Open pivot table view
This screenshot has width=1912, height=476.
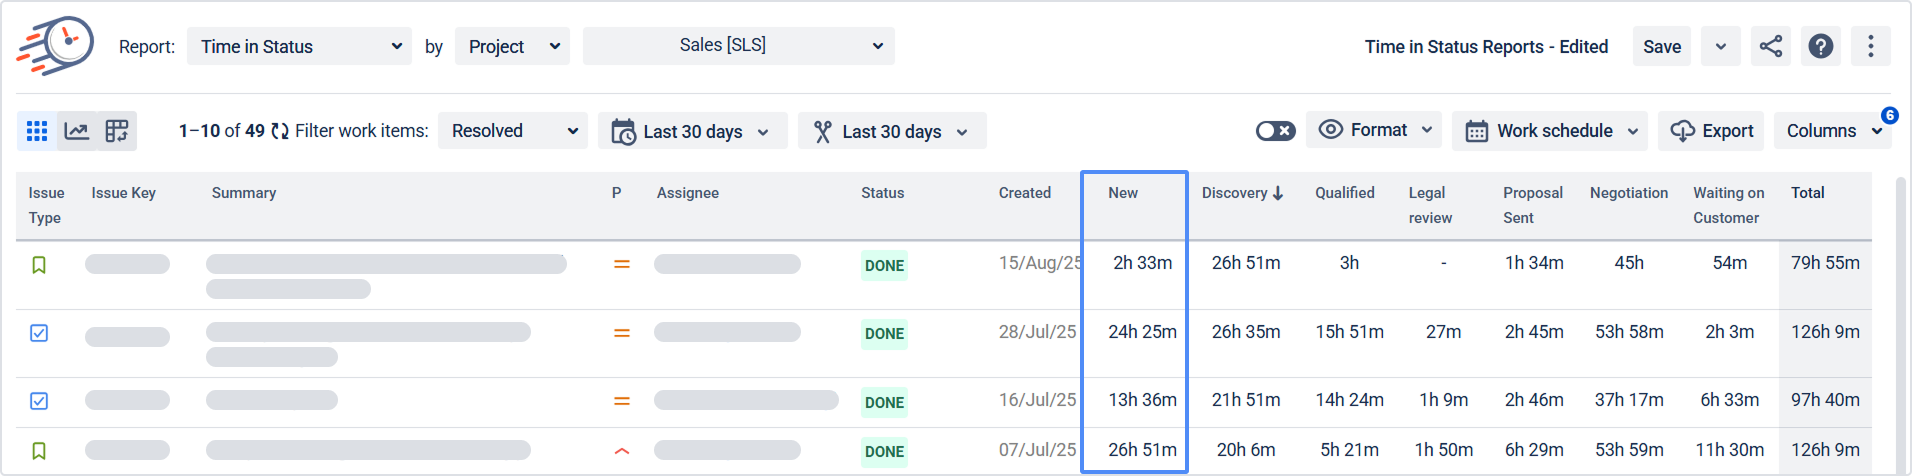tap(117, 131)
